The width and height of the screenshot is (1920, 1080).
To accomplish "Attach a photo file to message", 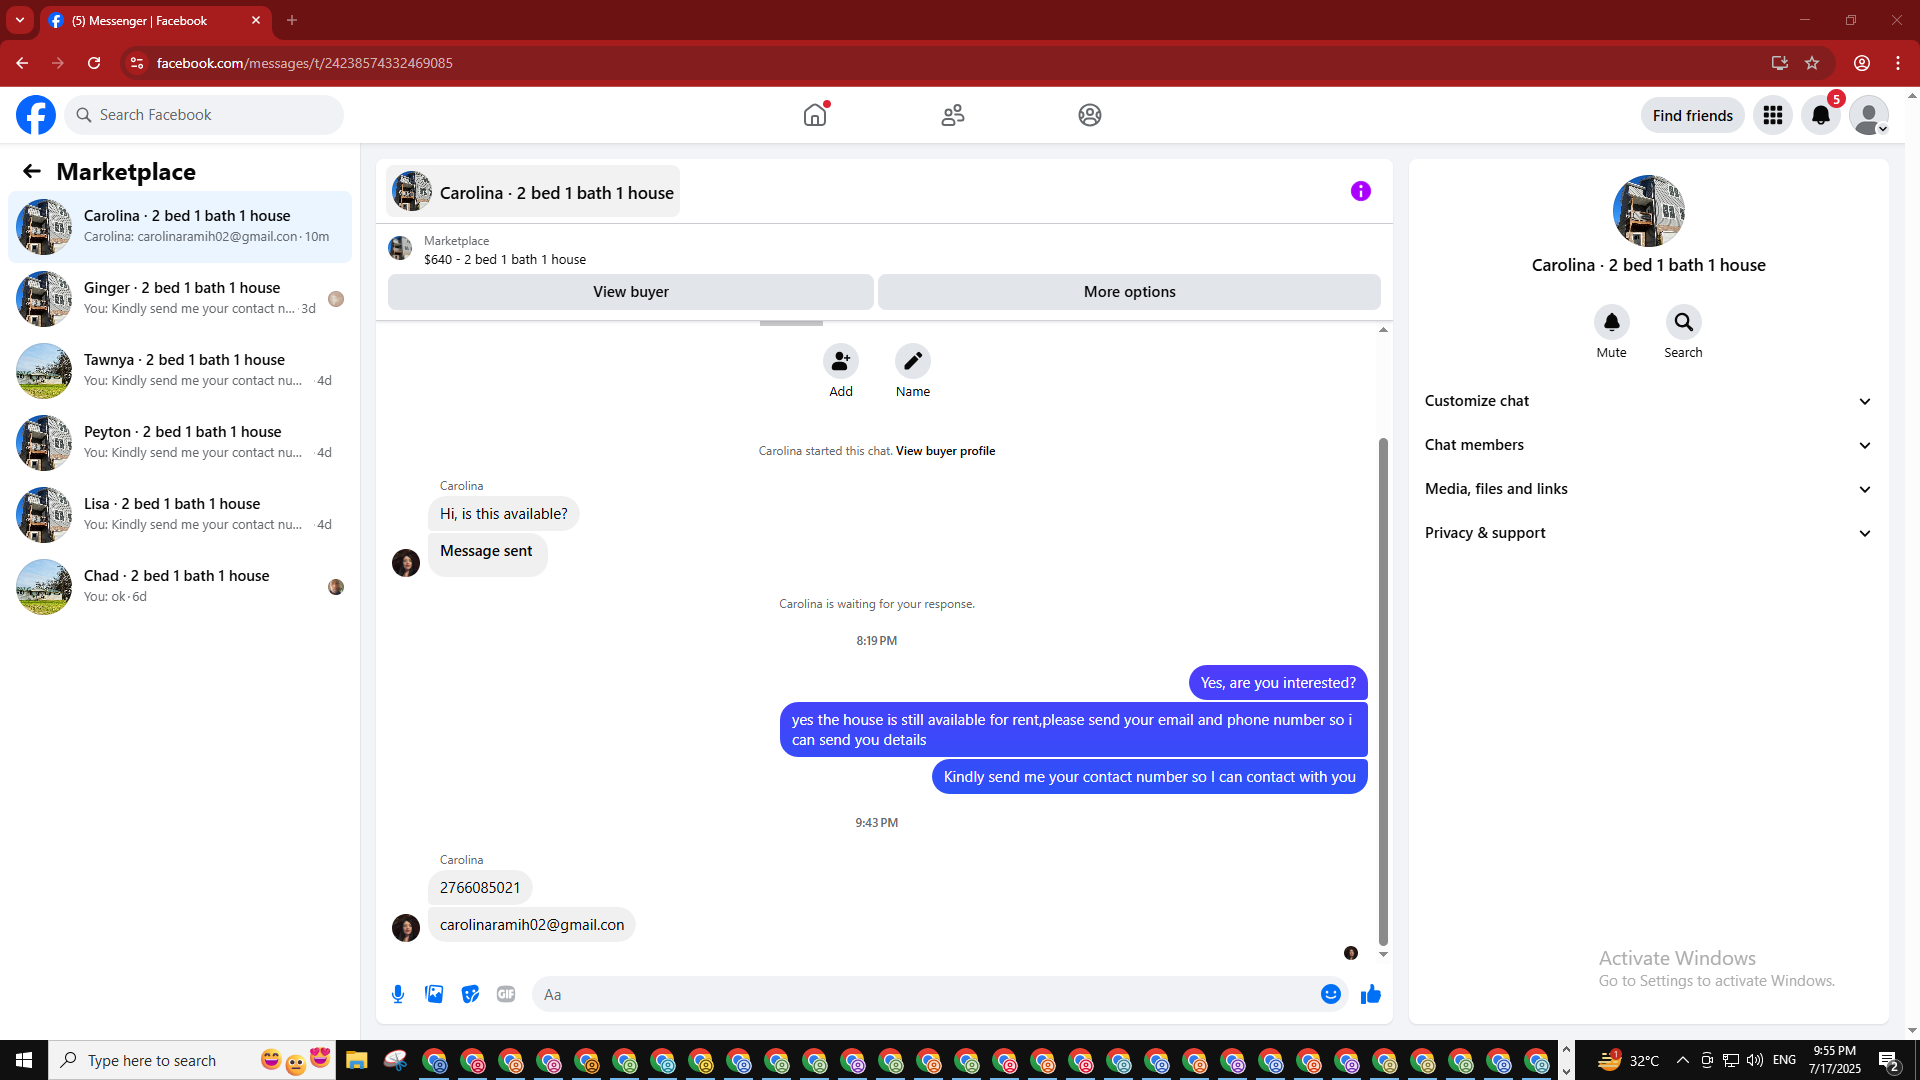I will click(x=434, y=994).
